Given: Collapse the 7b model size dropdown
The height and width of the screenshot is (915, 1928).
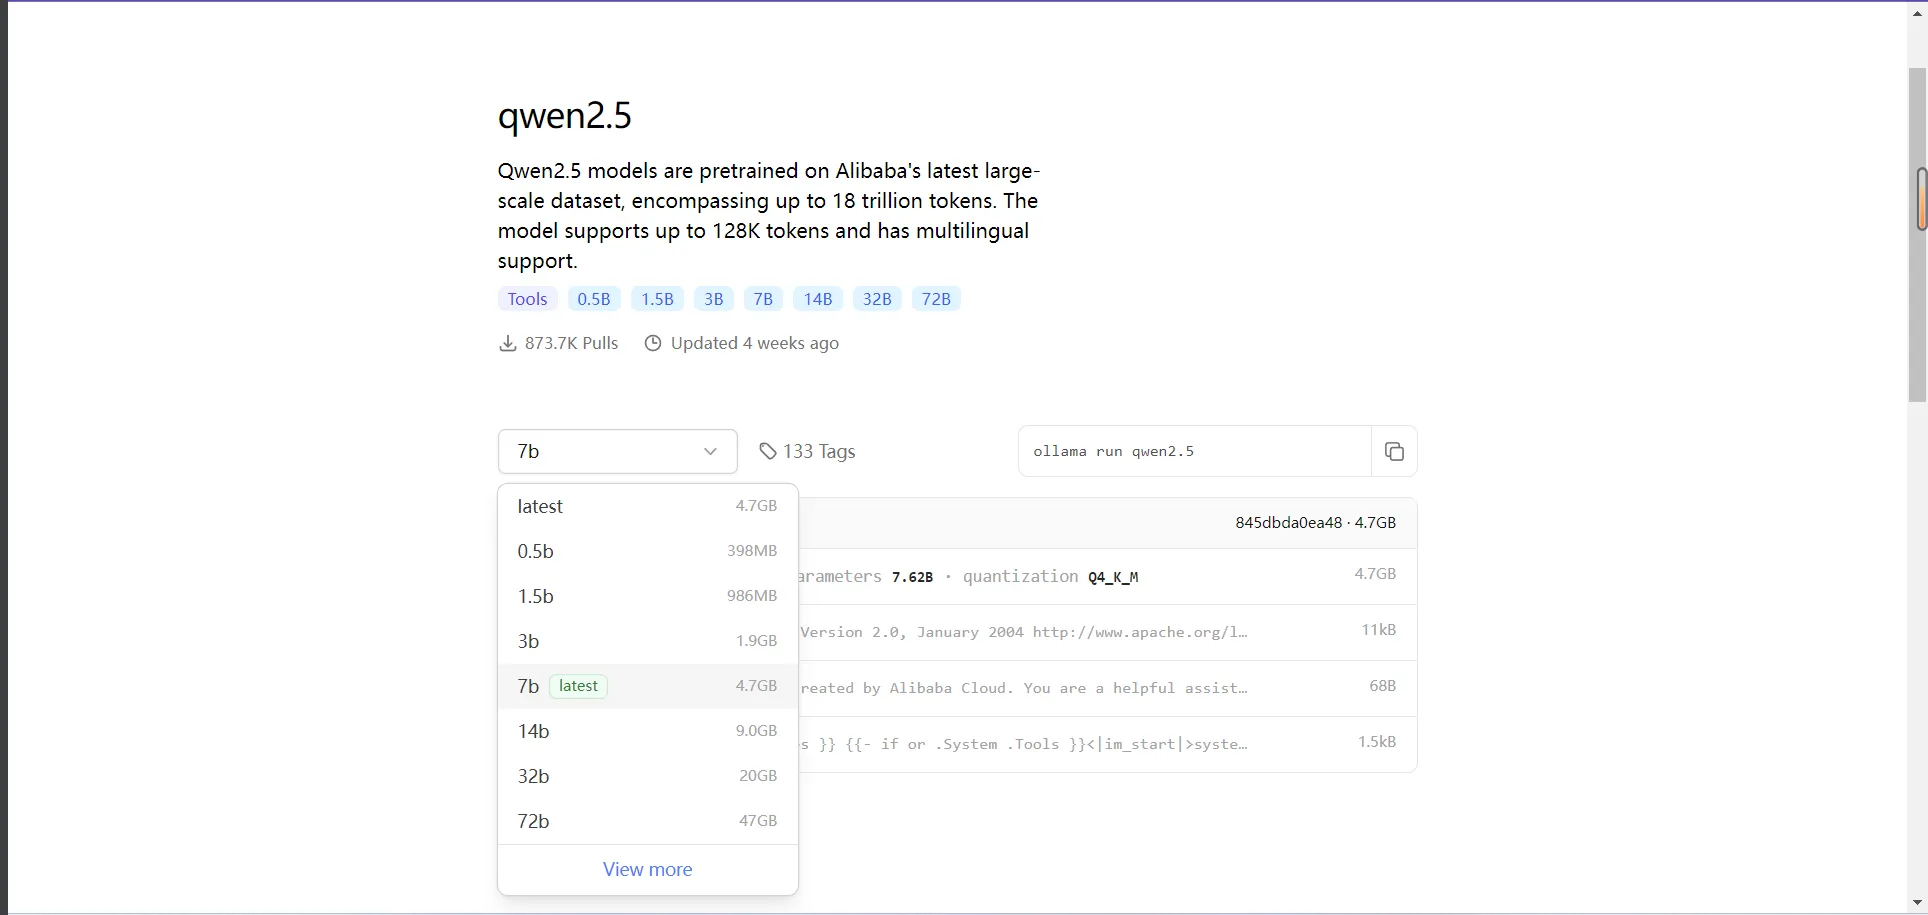Looking at the screenshot, I should [617, 452].
